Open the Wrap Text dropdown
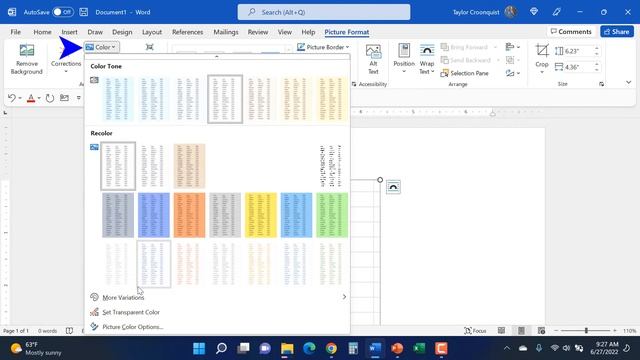 pyautogui.click(x=427, y=60)
